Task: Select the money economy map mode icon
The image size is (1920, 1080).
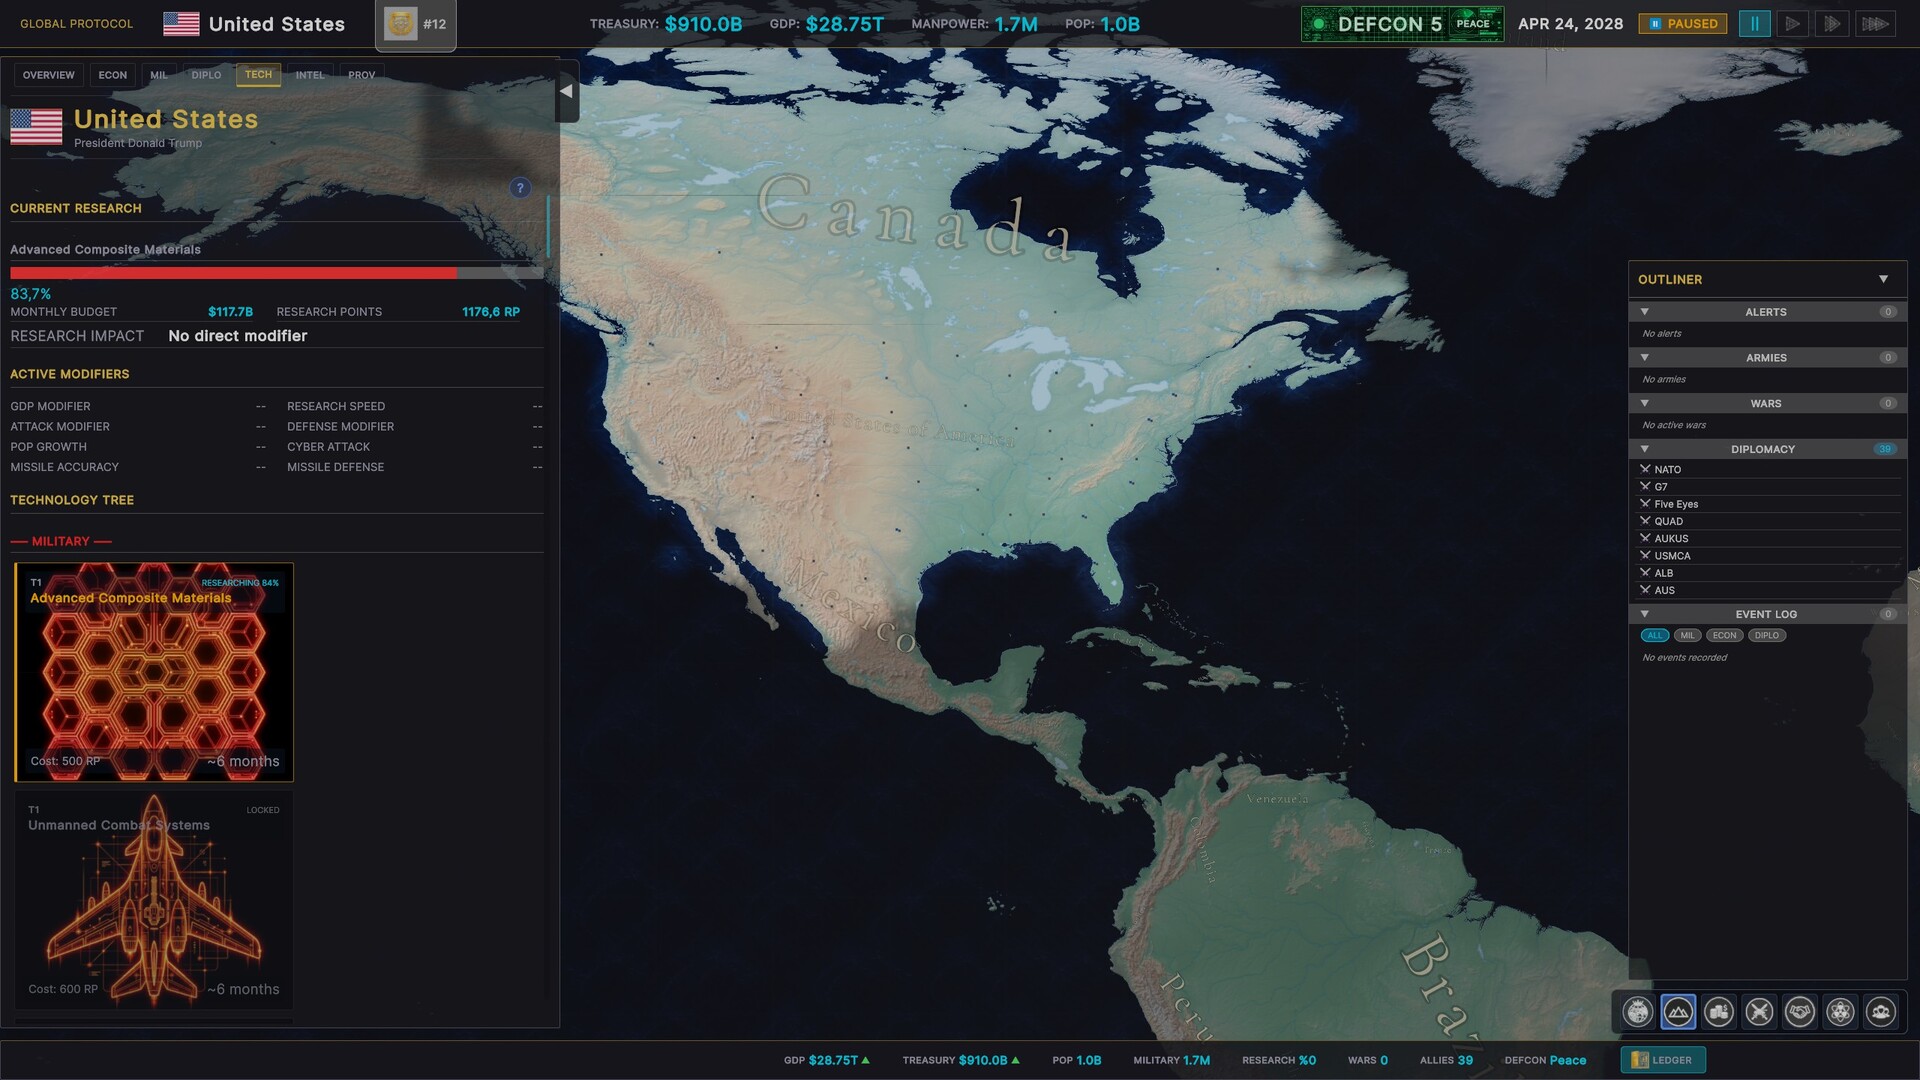Action: point(1719,1012)
